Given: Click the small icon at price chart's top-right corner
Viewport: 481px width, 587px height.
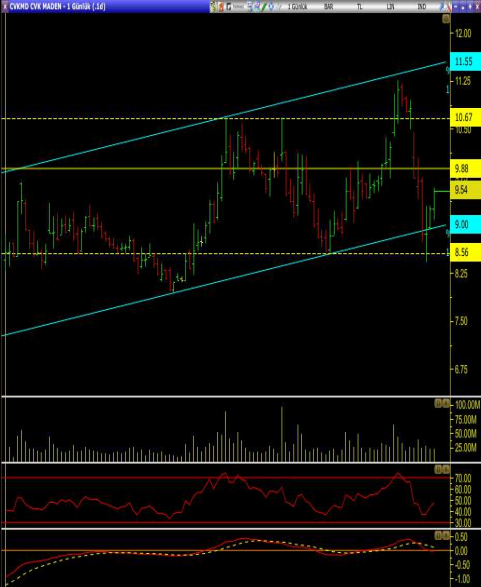Looking at the screenshot, I should (446, 19).
